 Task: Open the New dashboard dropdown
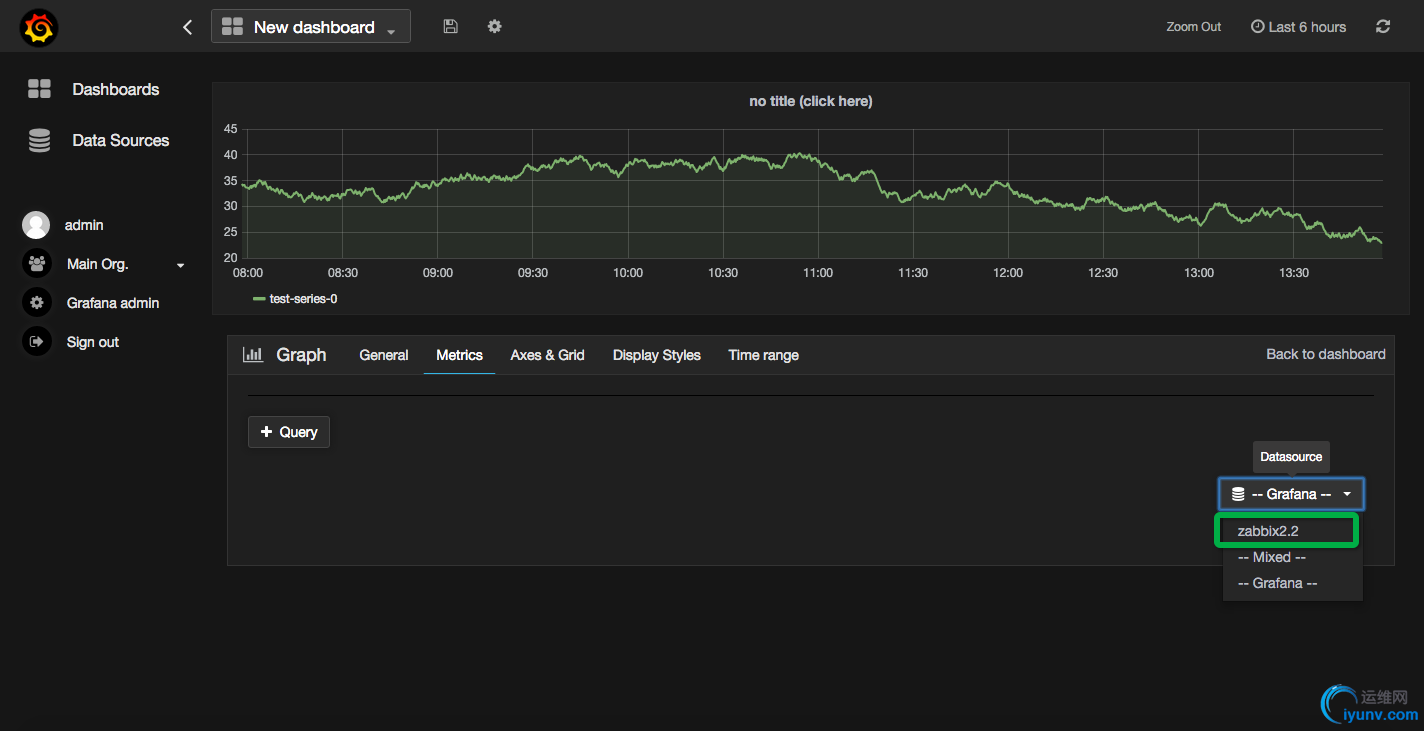(311, 27)
